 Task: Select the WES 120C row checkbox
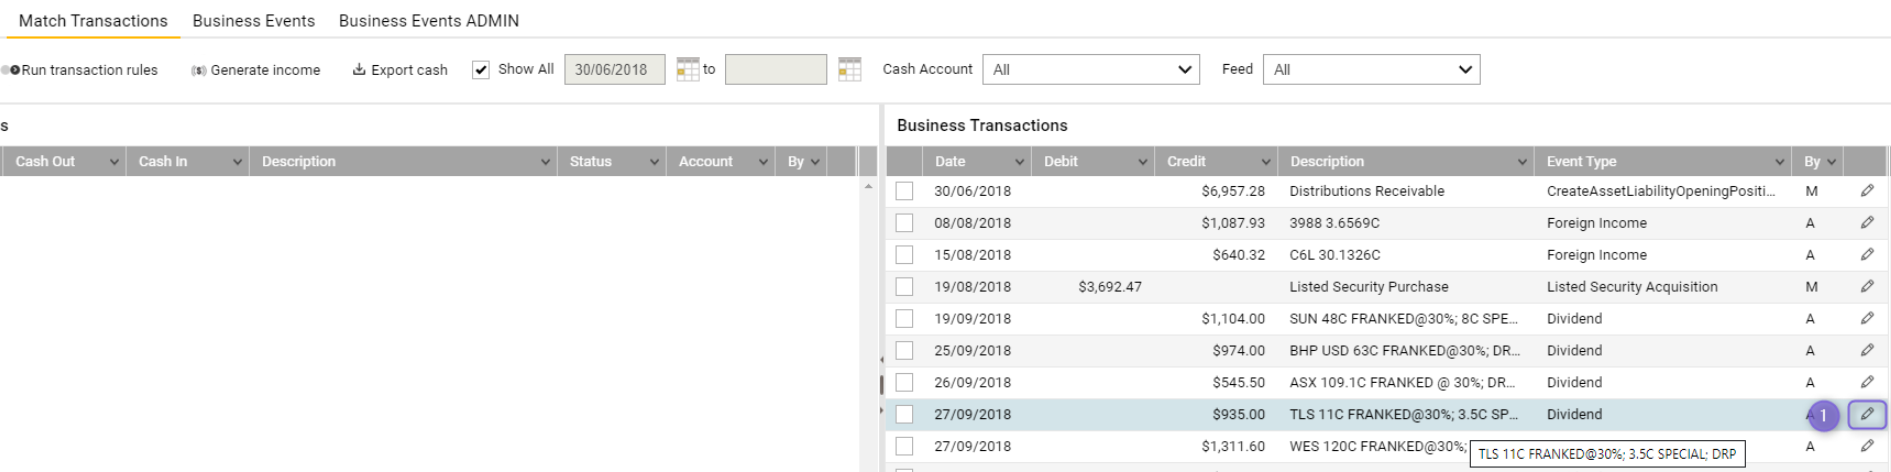coord(904,446)
